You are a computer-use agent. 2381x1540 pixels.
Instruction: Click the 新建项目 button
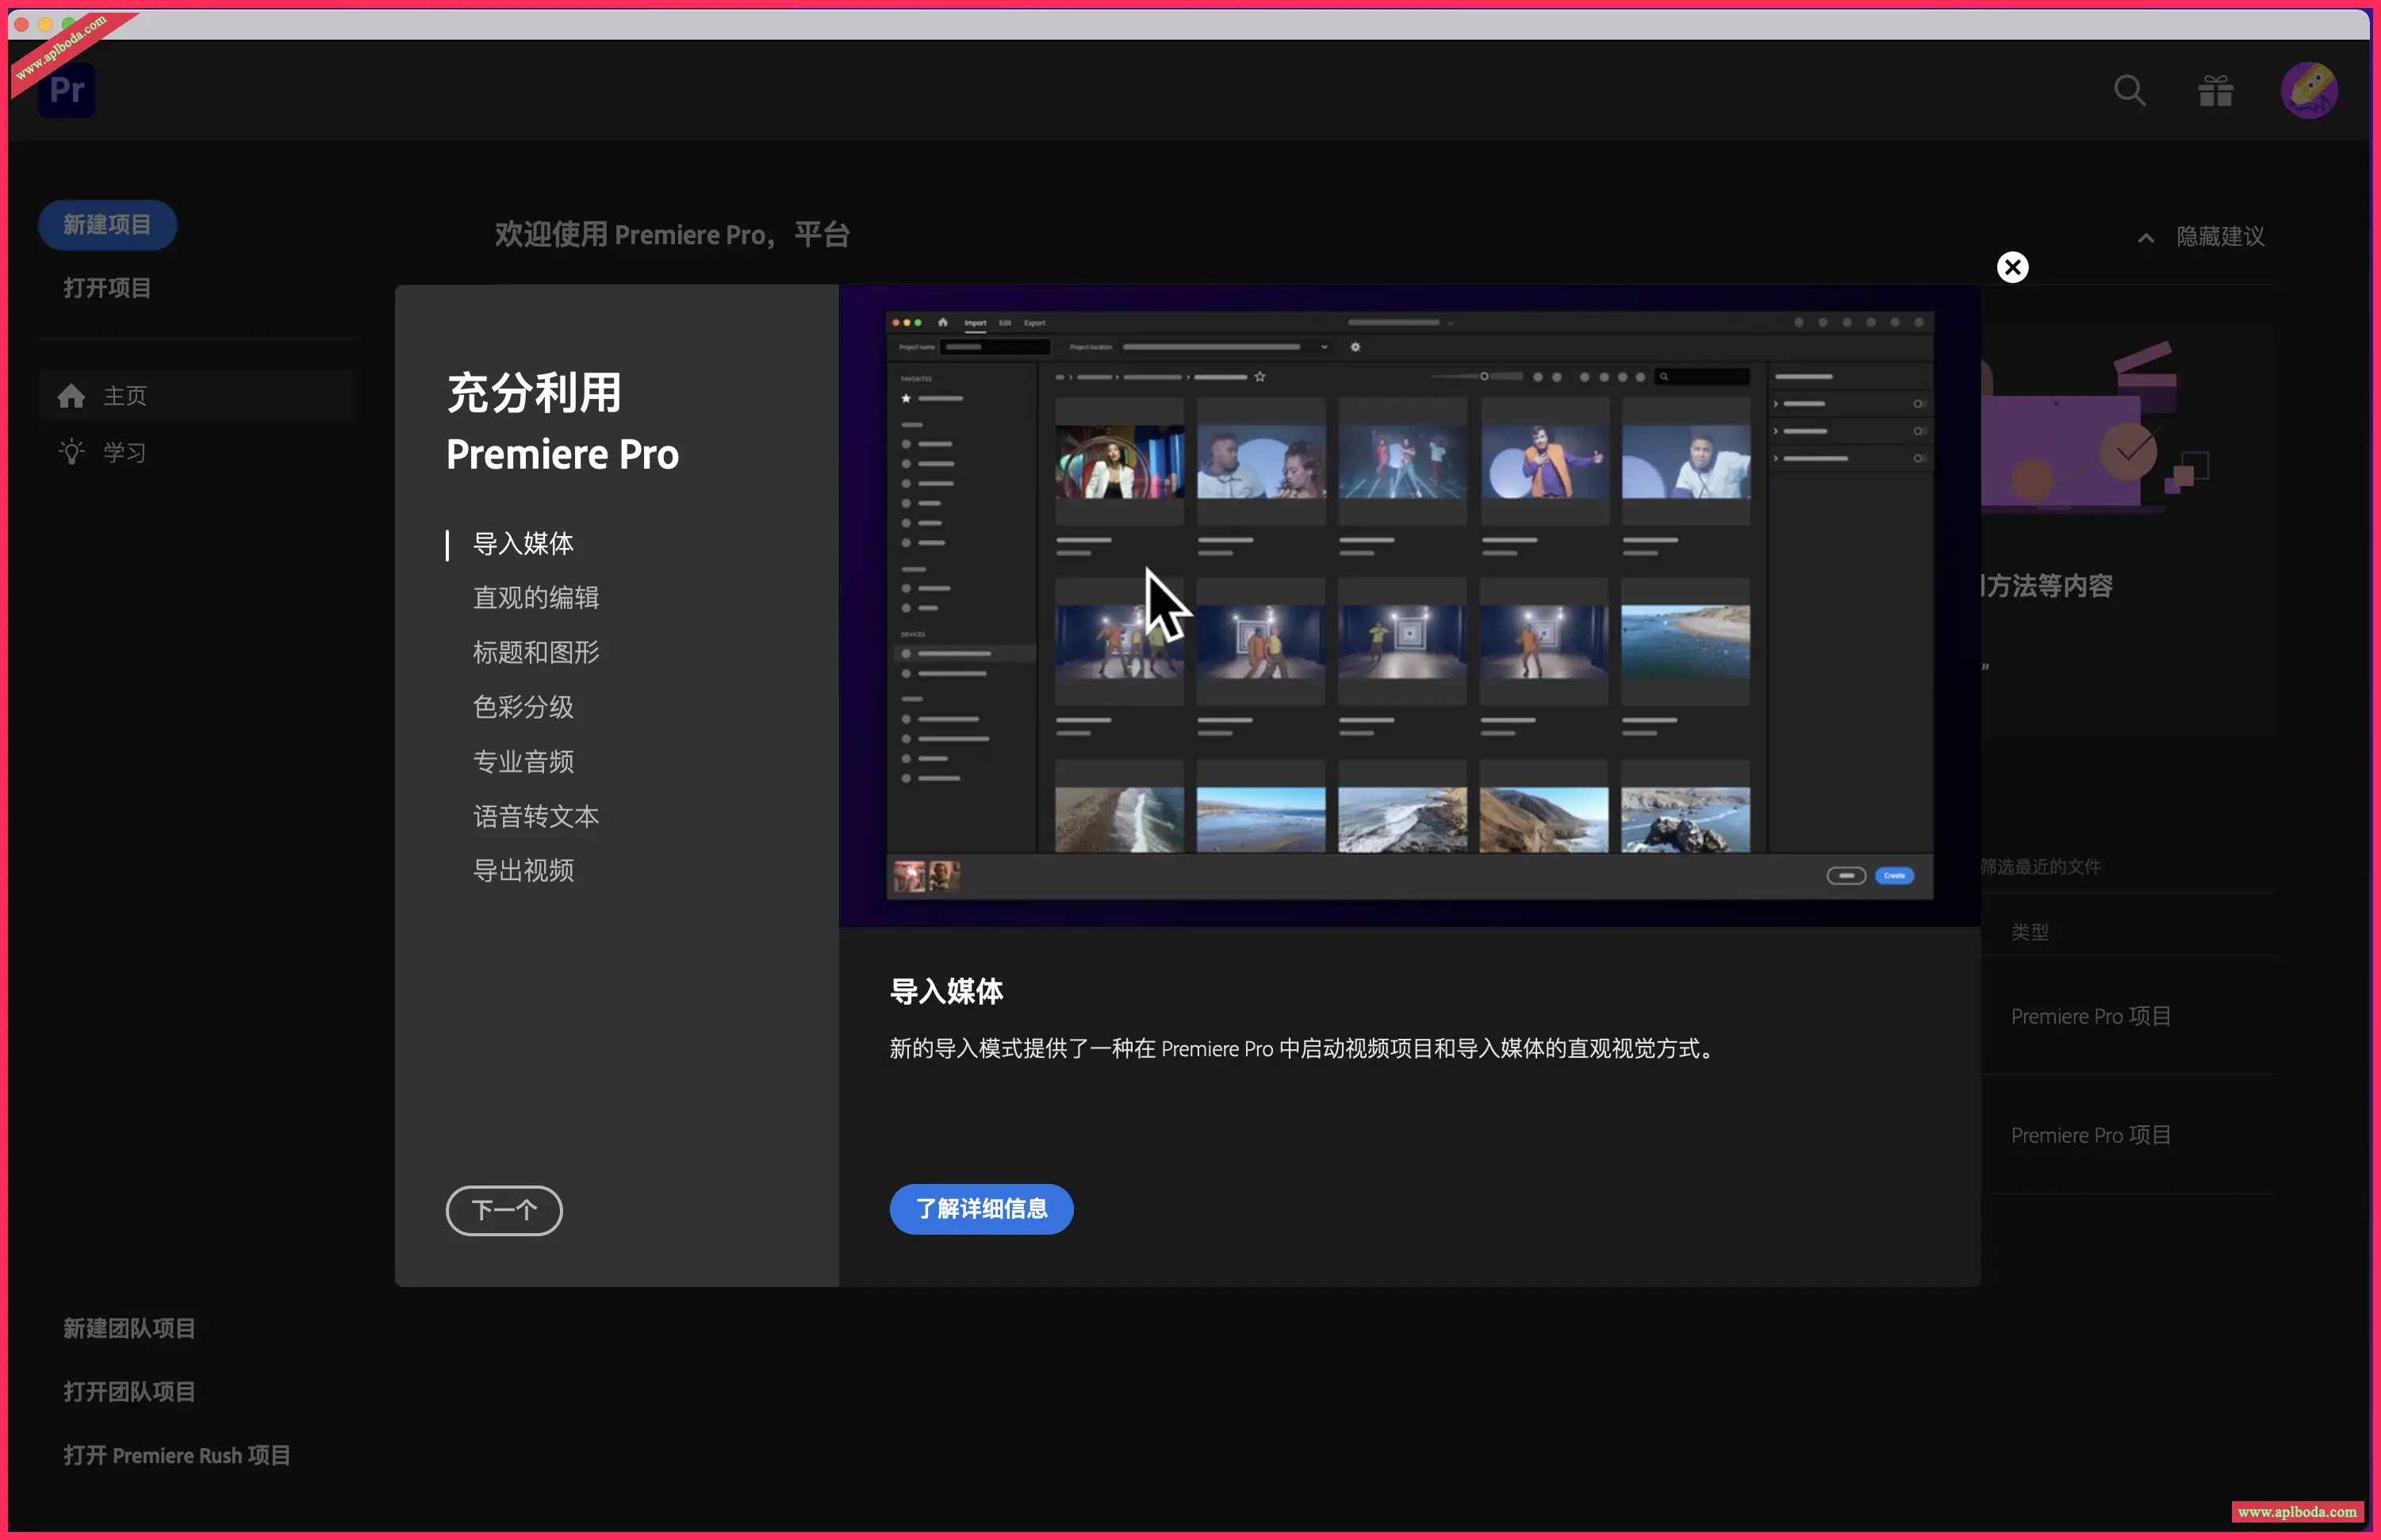[x=107, y=224]
